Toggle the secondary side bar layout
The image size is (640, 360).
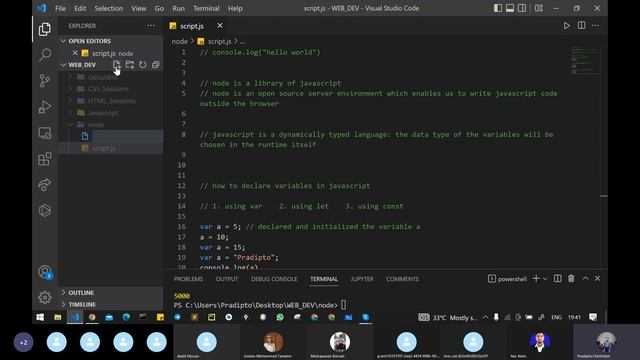coord(522,8)
